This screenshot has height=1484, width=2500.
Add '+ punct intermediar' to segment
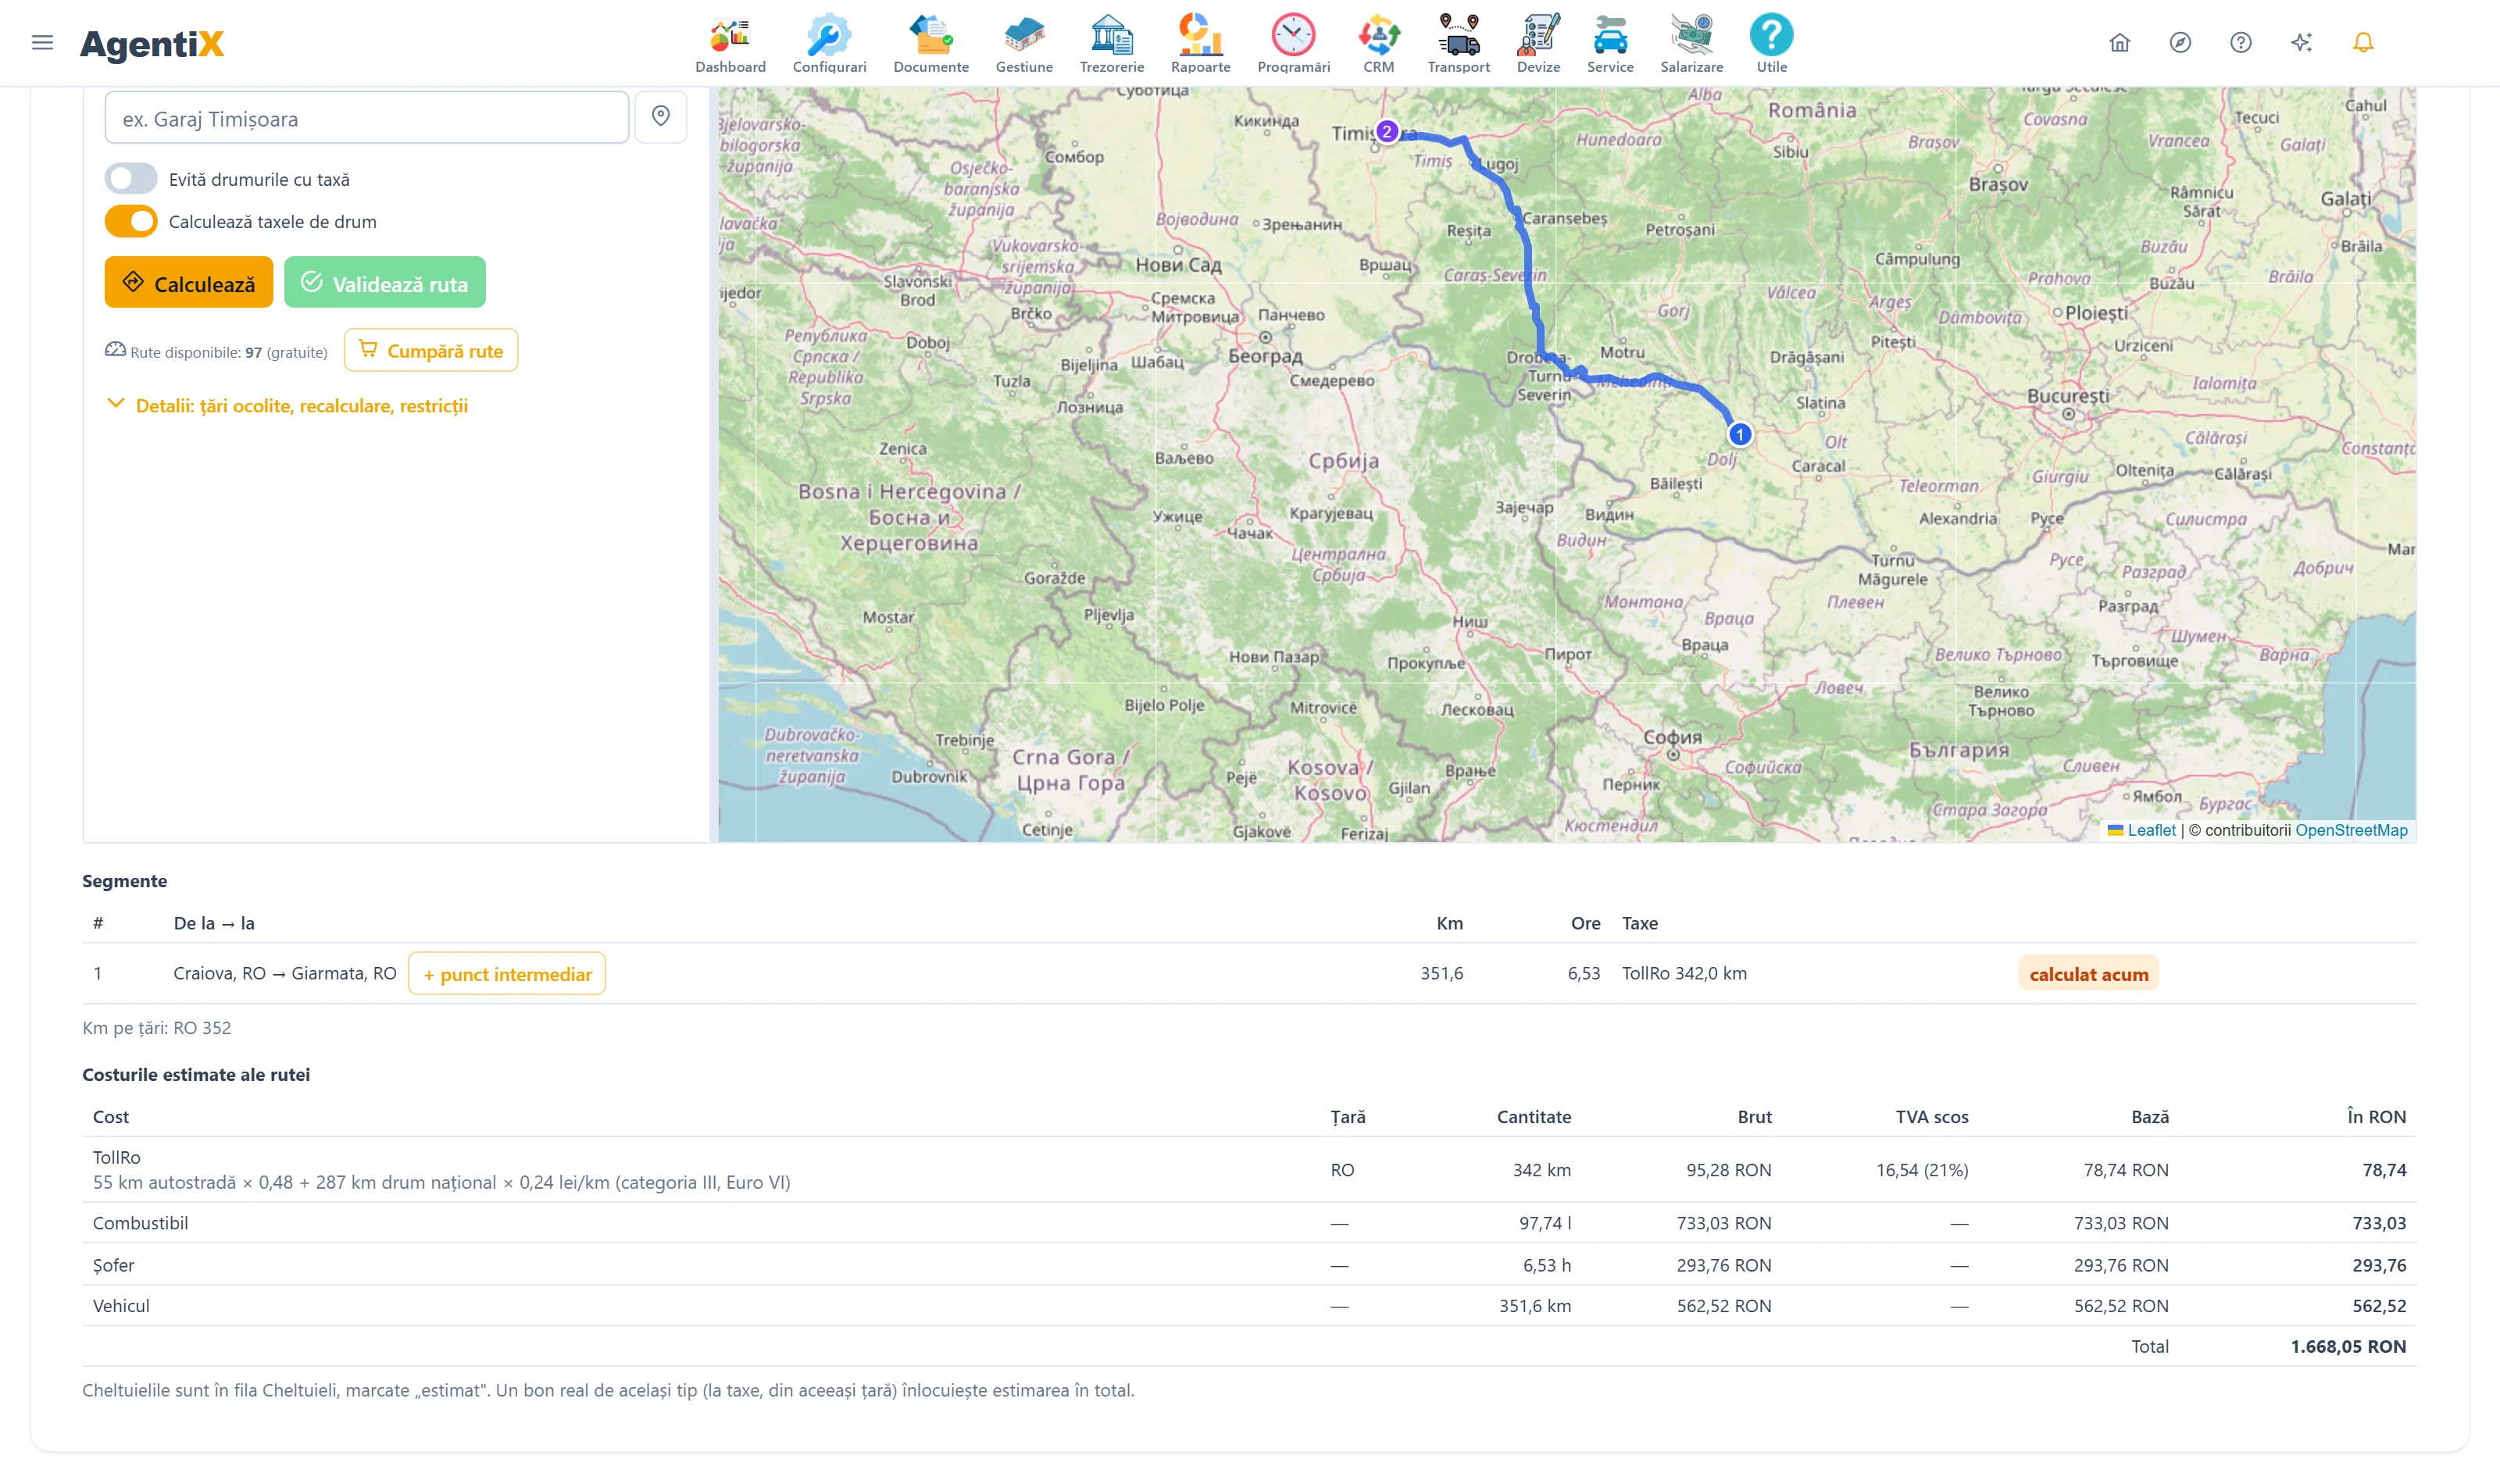tap(506, 974)
